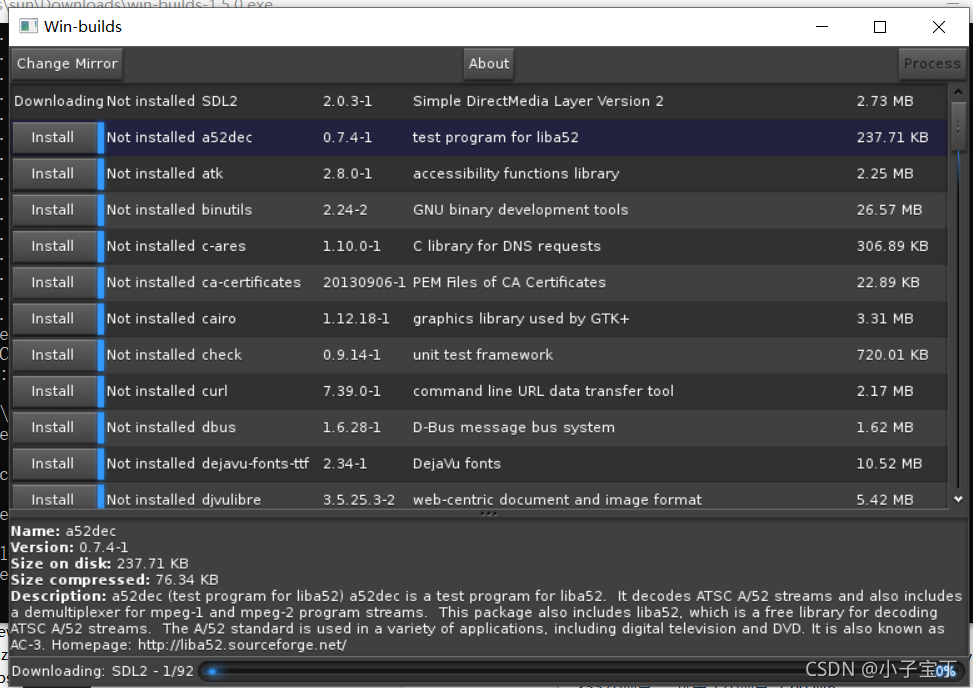
Task: Select the djvulibre package name
Action: click(x=231, y=500)
